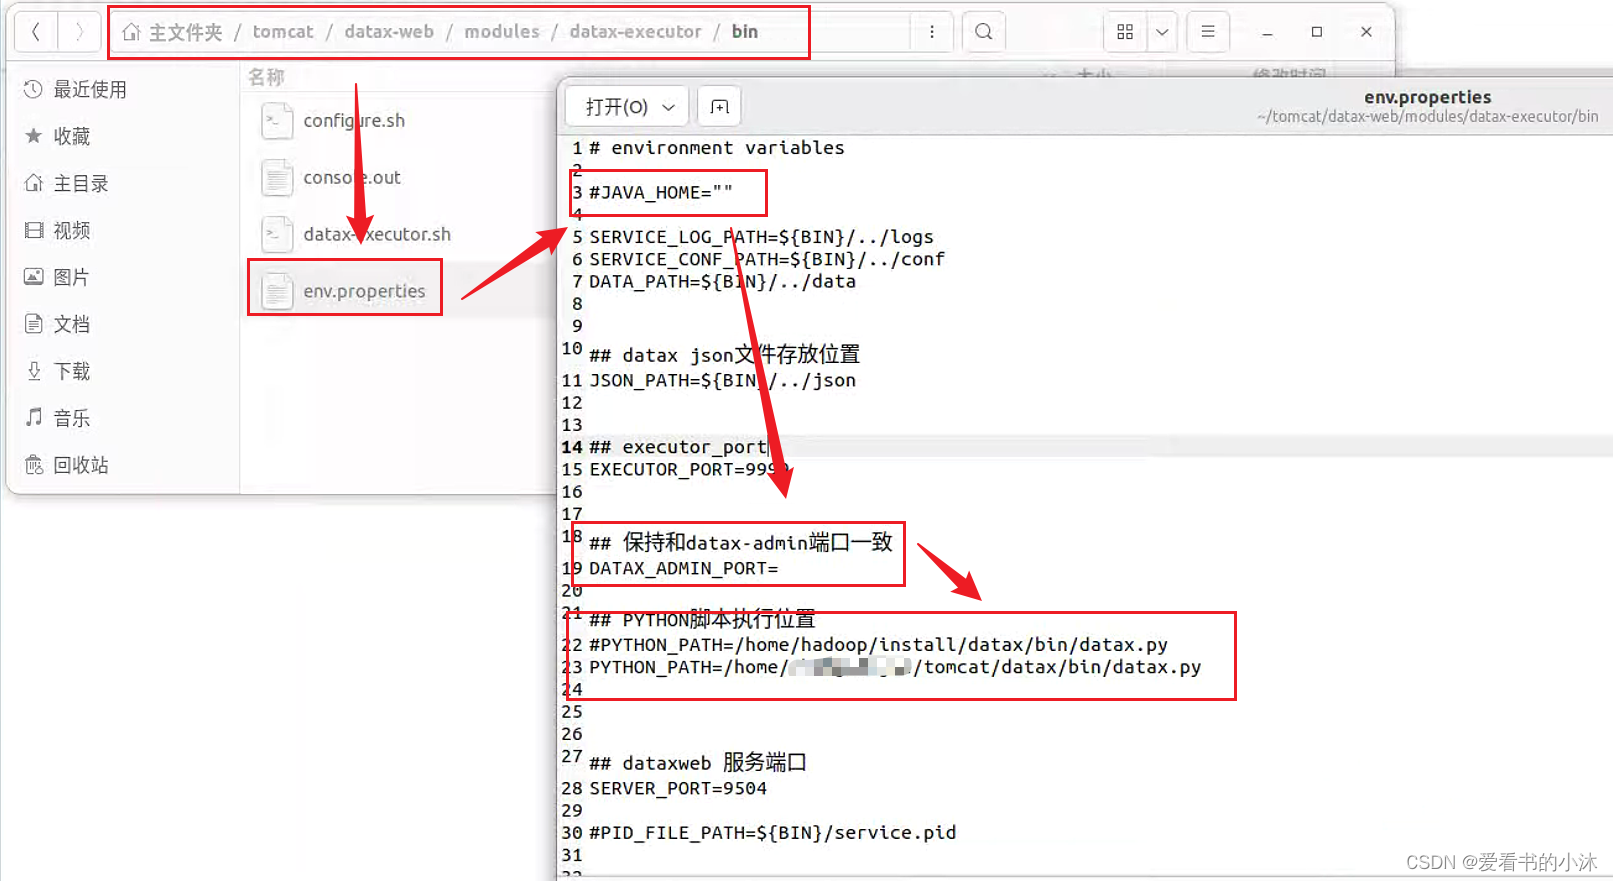1613x881 pixels.
Task: Go back in file manager history
Action: click(36, 32)
